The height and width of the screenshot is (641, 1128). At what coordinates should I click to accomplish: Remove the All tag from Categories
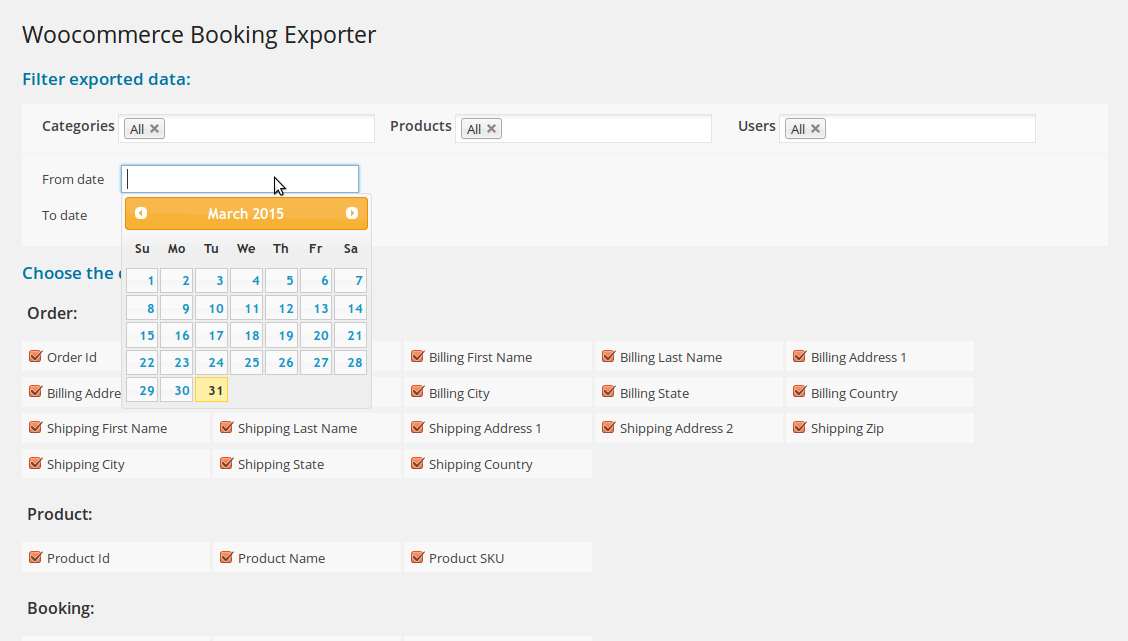pyautogui.click(x=154, y=129)
